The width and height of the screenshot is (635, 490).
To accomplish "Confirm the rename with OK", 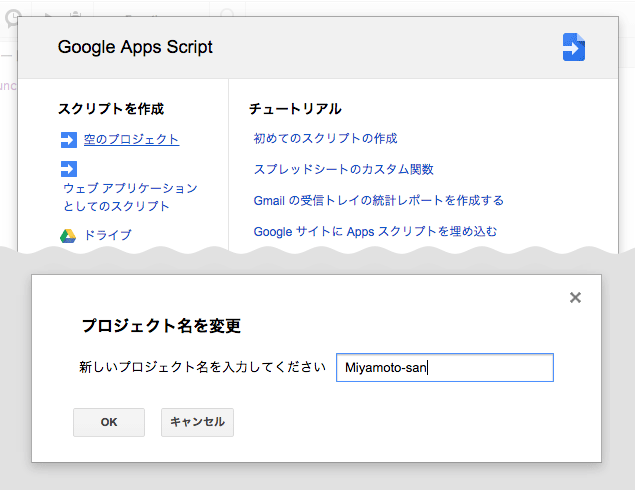I will coord(109,422).
